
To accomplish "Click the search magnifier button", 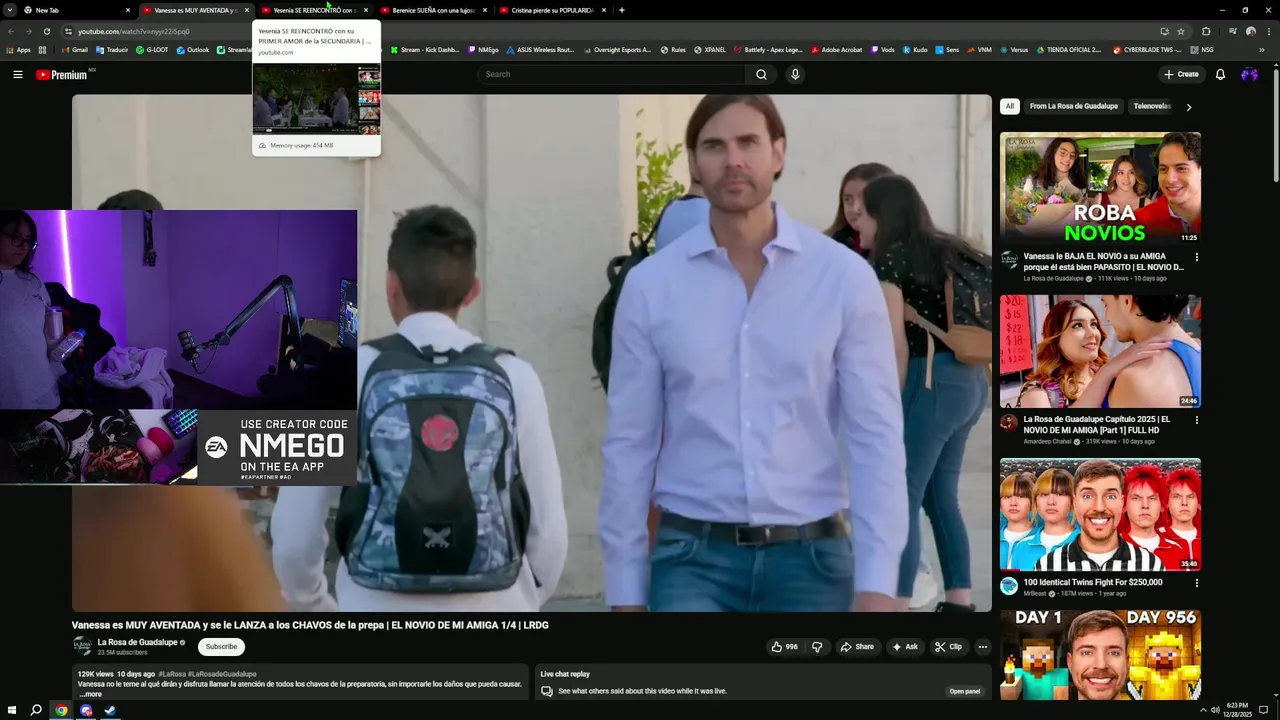I will click(x=761, y=74).
